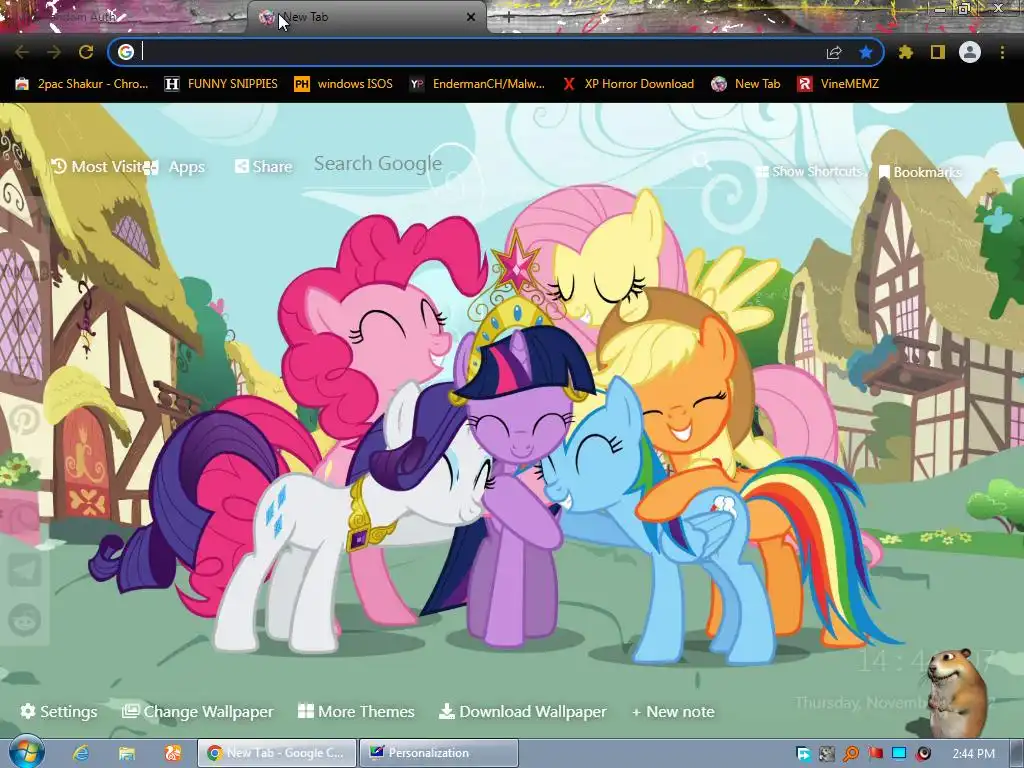Click the orange app icon beside Explorer
Image resolution: width=1024 pixels, height=768 pixels.
point(172,753)
